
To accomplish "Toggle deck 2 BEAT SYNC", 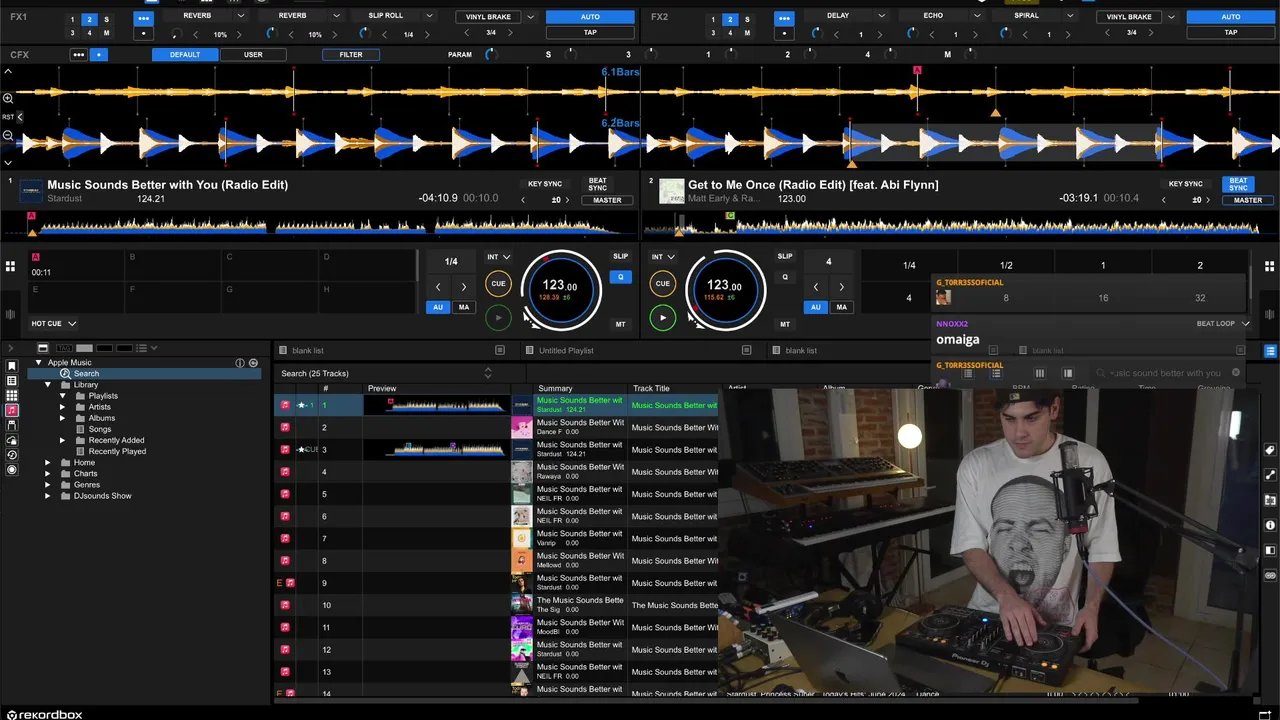I will (x=1238, y=184).
